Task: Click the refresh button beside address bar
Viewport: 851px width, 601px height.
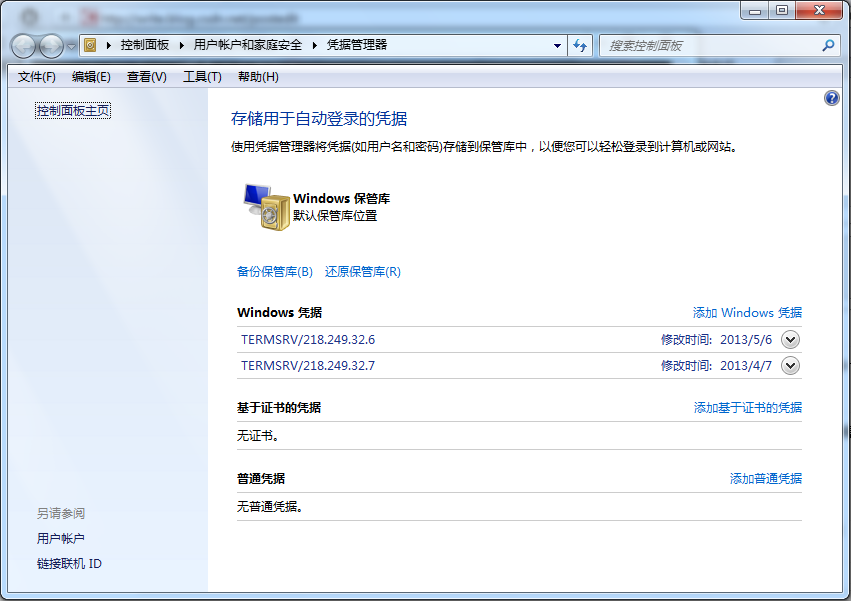Action: click(x=580, y=46)
